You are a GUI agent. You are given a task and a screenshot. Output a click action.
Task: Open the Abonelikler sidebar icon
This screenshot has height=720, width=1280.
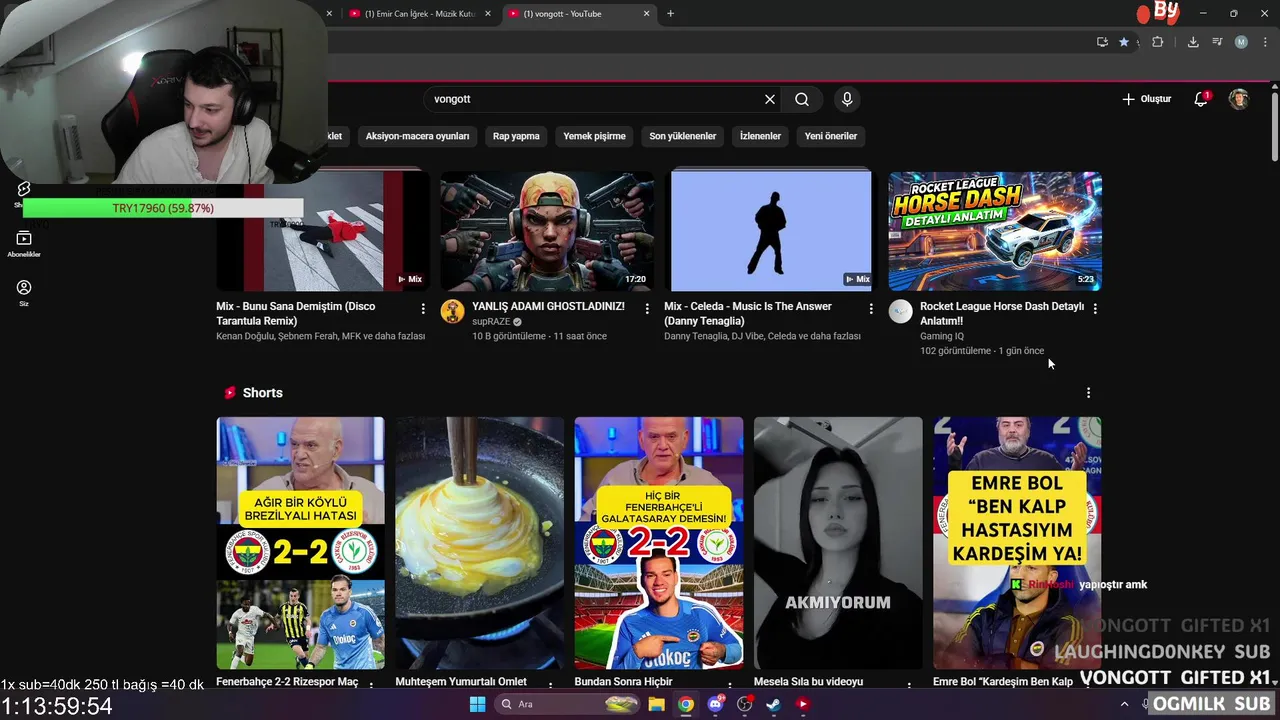[24, 243]
